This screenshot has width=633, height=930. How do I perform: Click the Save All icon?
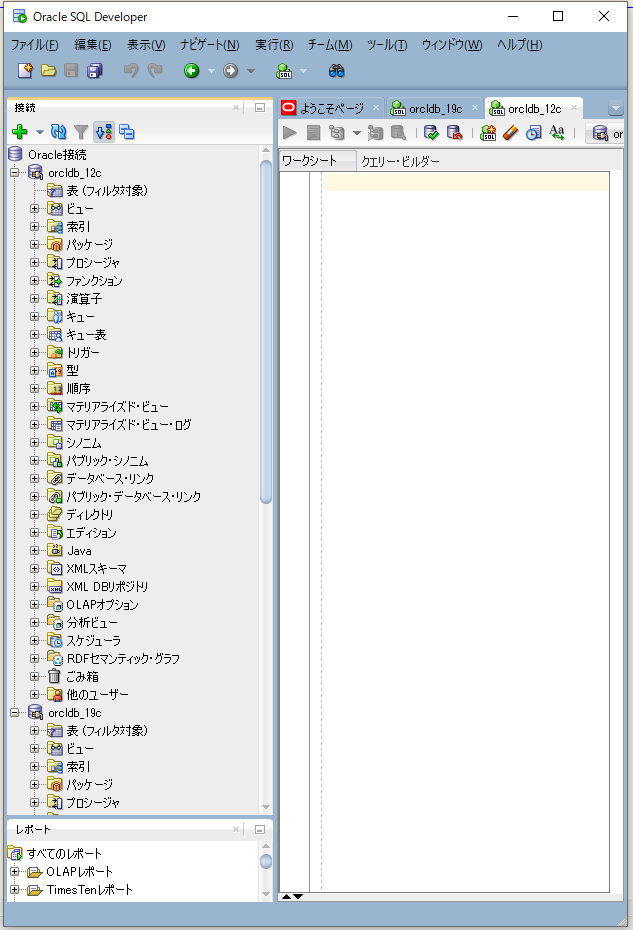pyautogui.click(x=94, y=71)
